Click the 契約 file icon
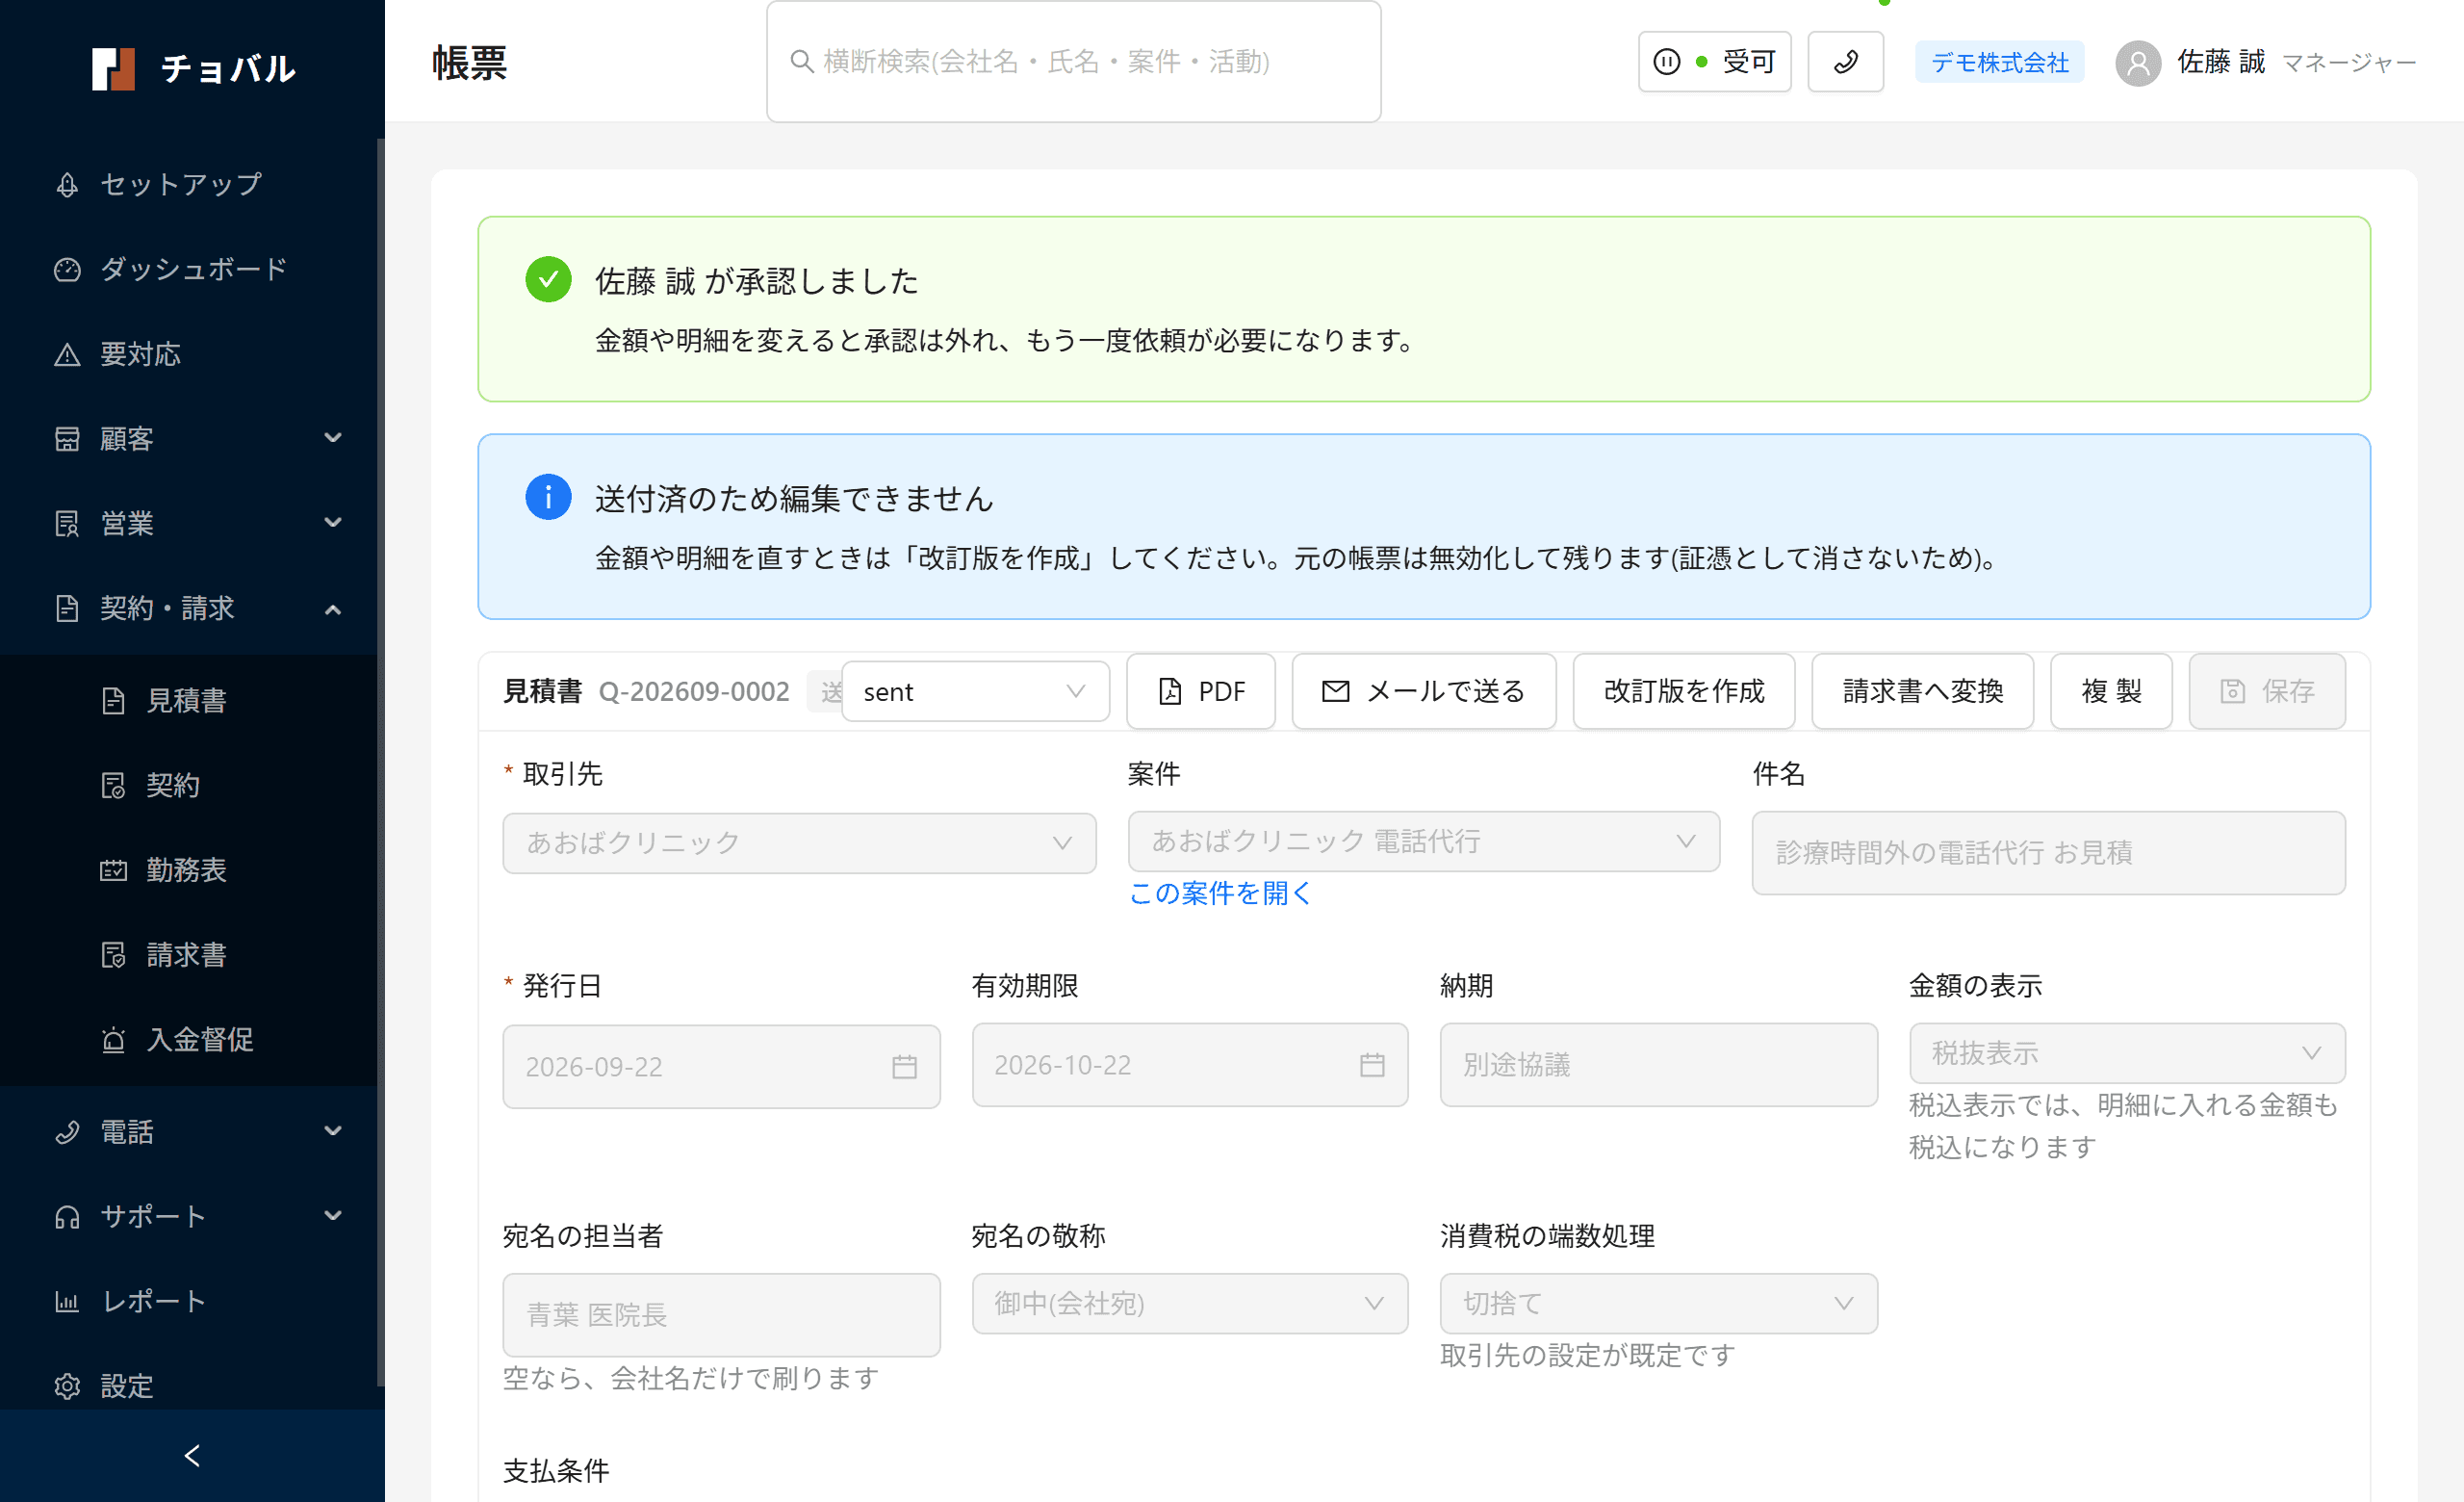Image resolution: width=2464 pixels, height=1502 pixels. click(114, 786)
